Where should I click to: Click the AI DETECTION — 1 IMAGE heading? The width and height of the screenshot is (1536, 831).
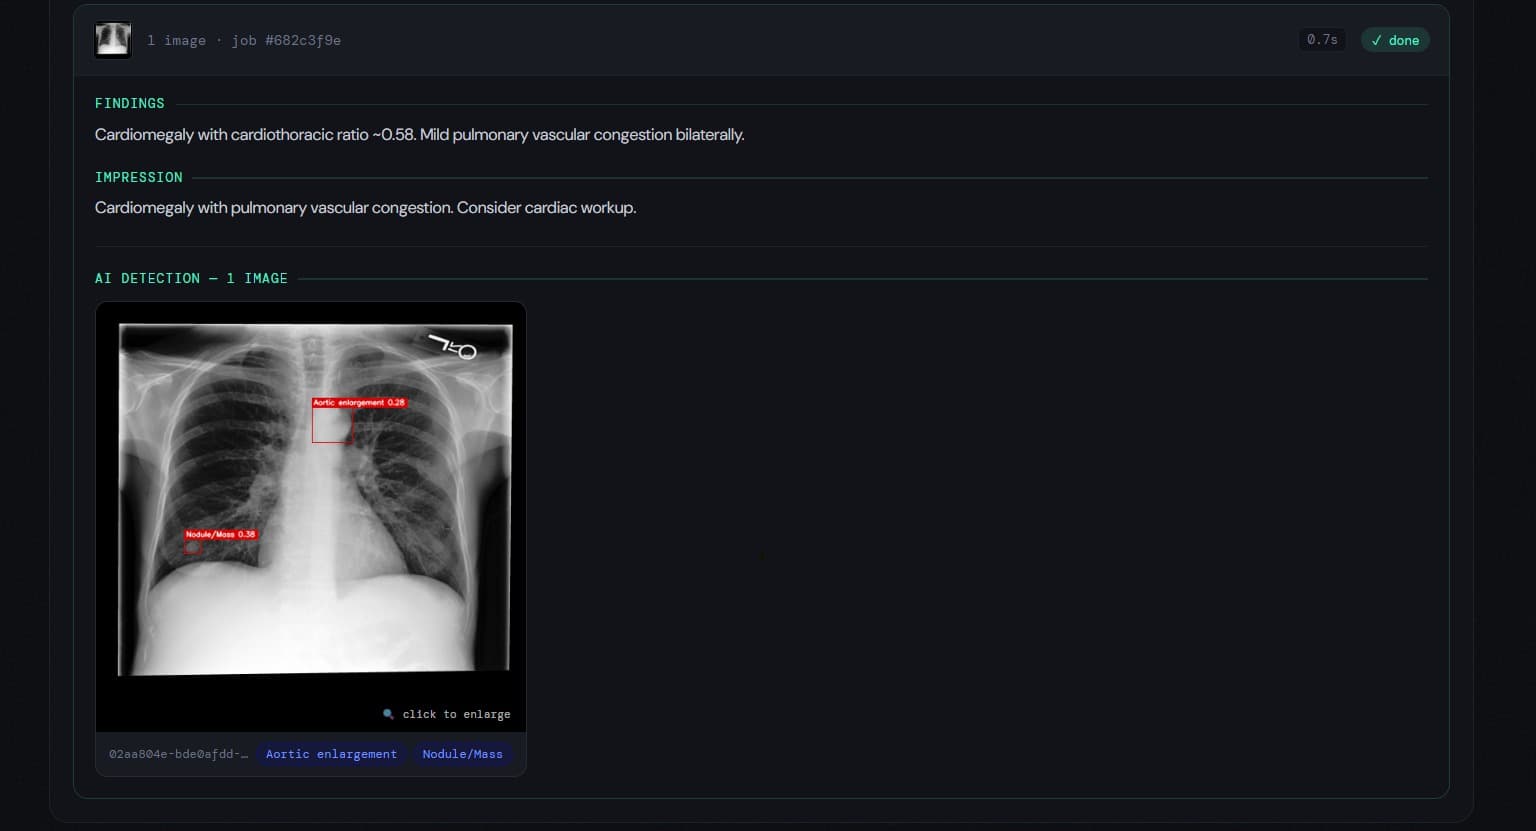point(191,279)
